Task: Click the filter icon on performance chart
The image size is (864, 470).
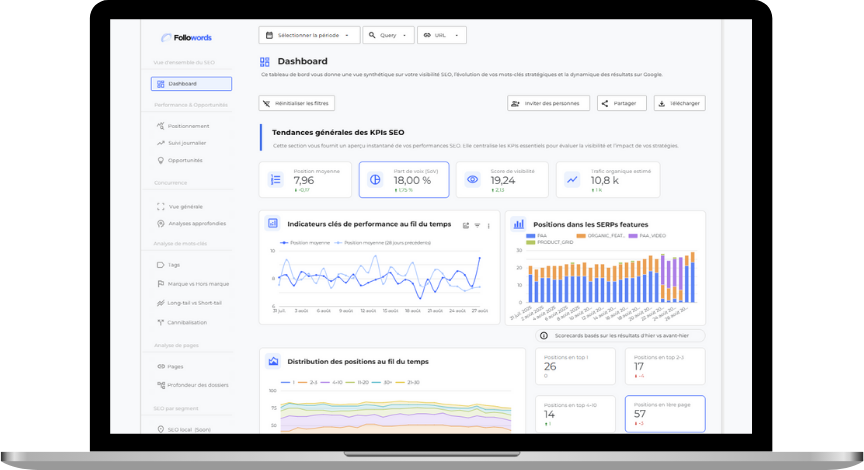Action: [x=477, y=225]
